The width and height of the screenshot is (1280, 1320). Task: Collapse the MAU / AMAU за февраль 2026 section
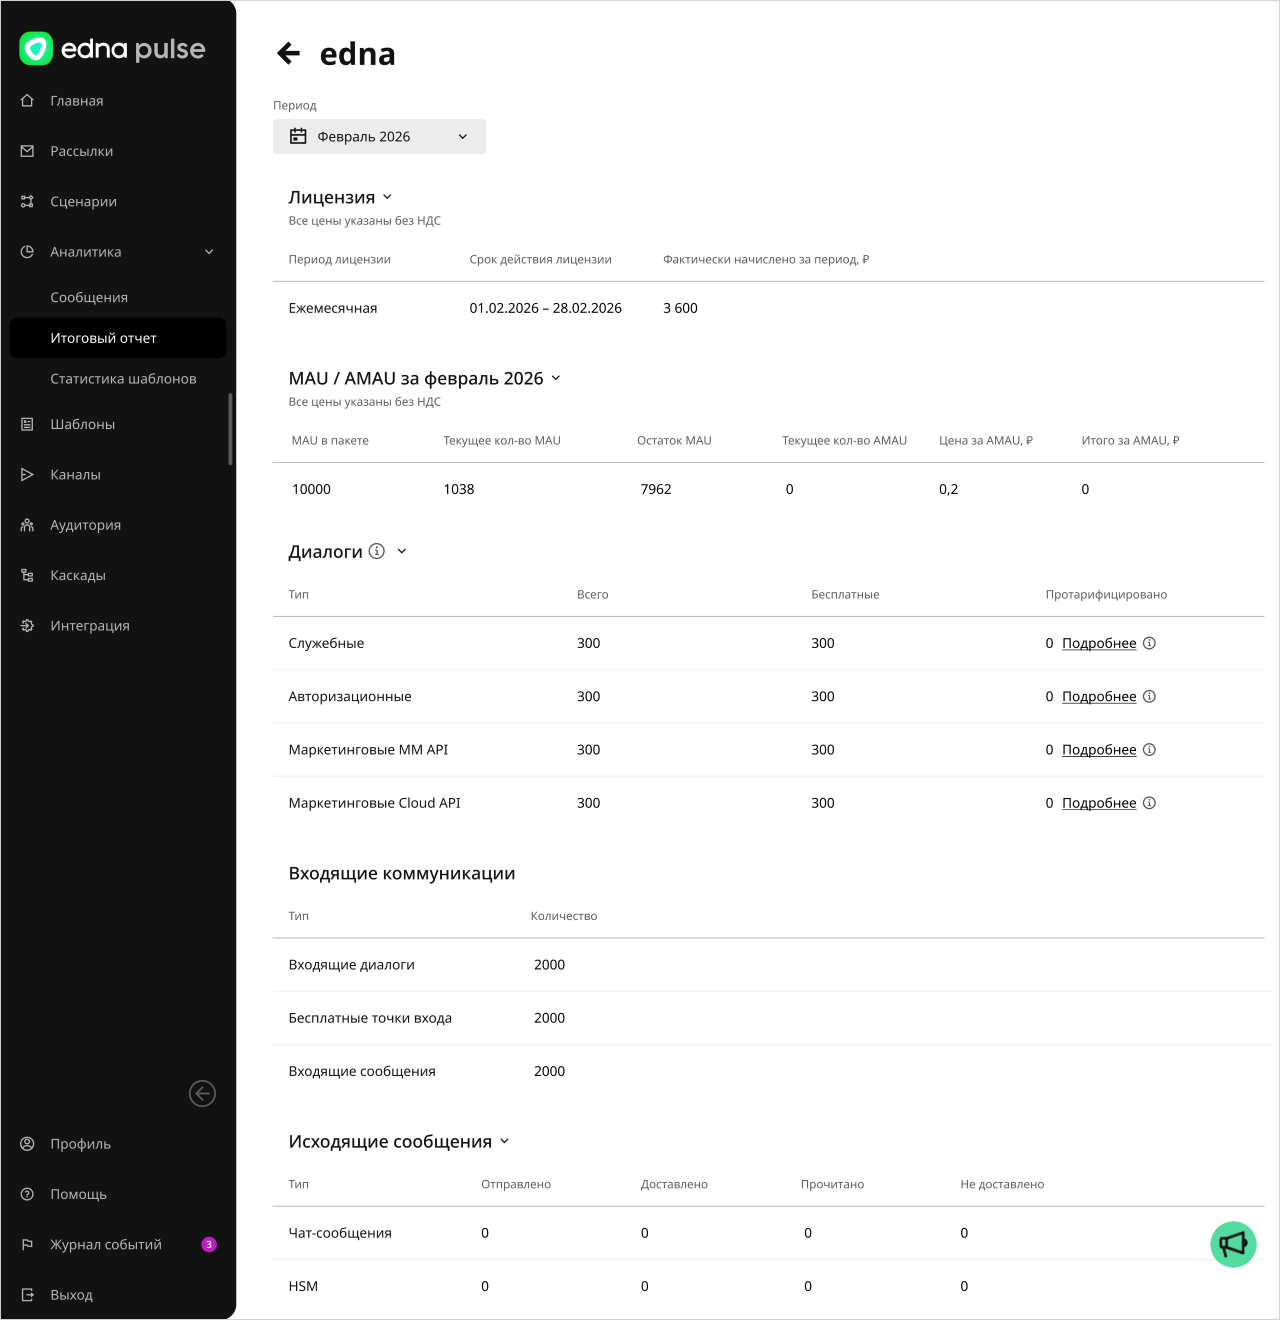tap(556, 378)
